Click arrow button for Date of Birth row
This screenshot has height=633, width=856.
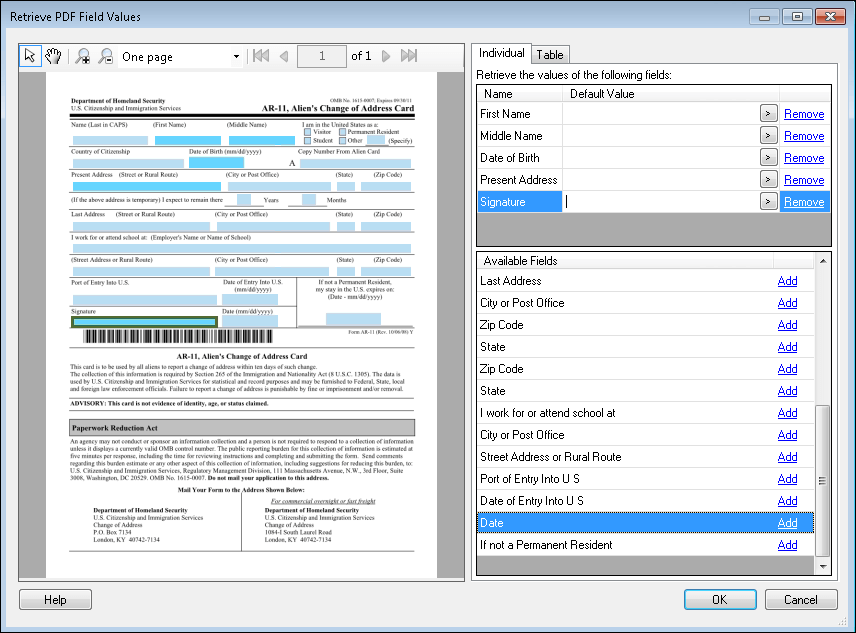point(768,158)
